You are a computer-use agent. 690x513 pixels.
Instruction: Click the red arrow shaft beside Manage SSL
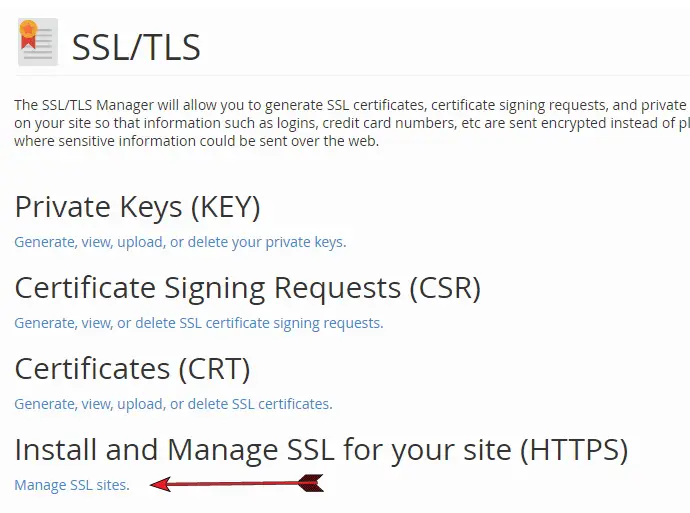click(x=235, y=484)
